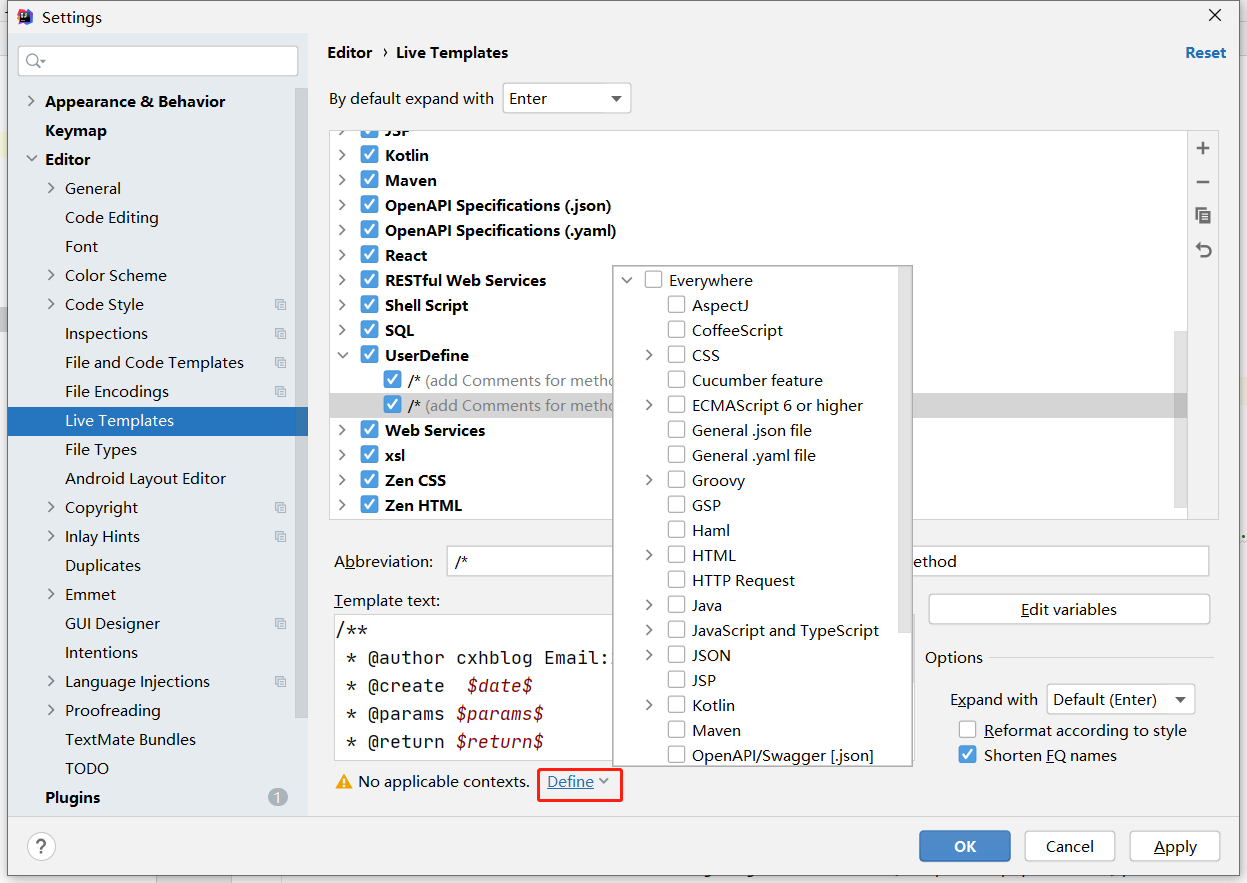Click the warning icon beside No applicable contexts

click(x=343, y=782)
